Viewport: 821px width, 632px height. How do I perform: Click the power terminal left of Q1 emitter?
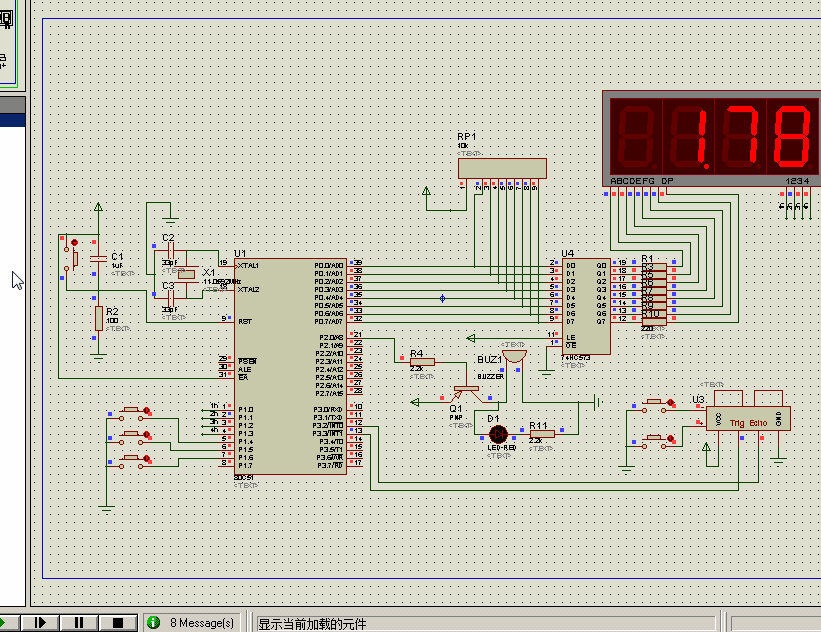[x=416, y=402]
